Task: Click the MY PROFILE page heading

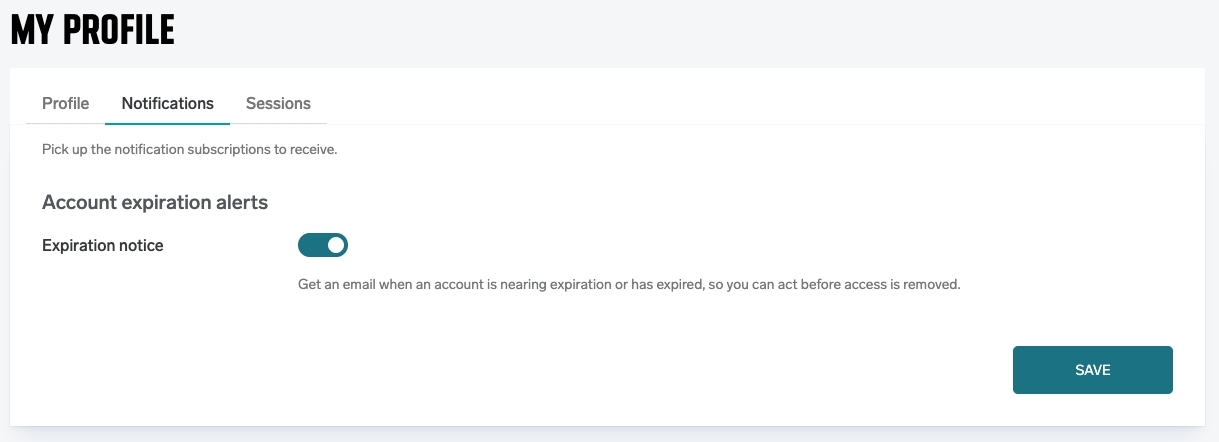Action: tap(93, 31)
